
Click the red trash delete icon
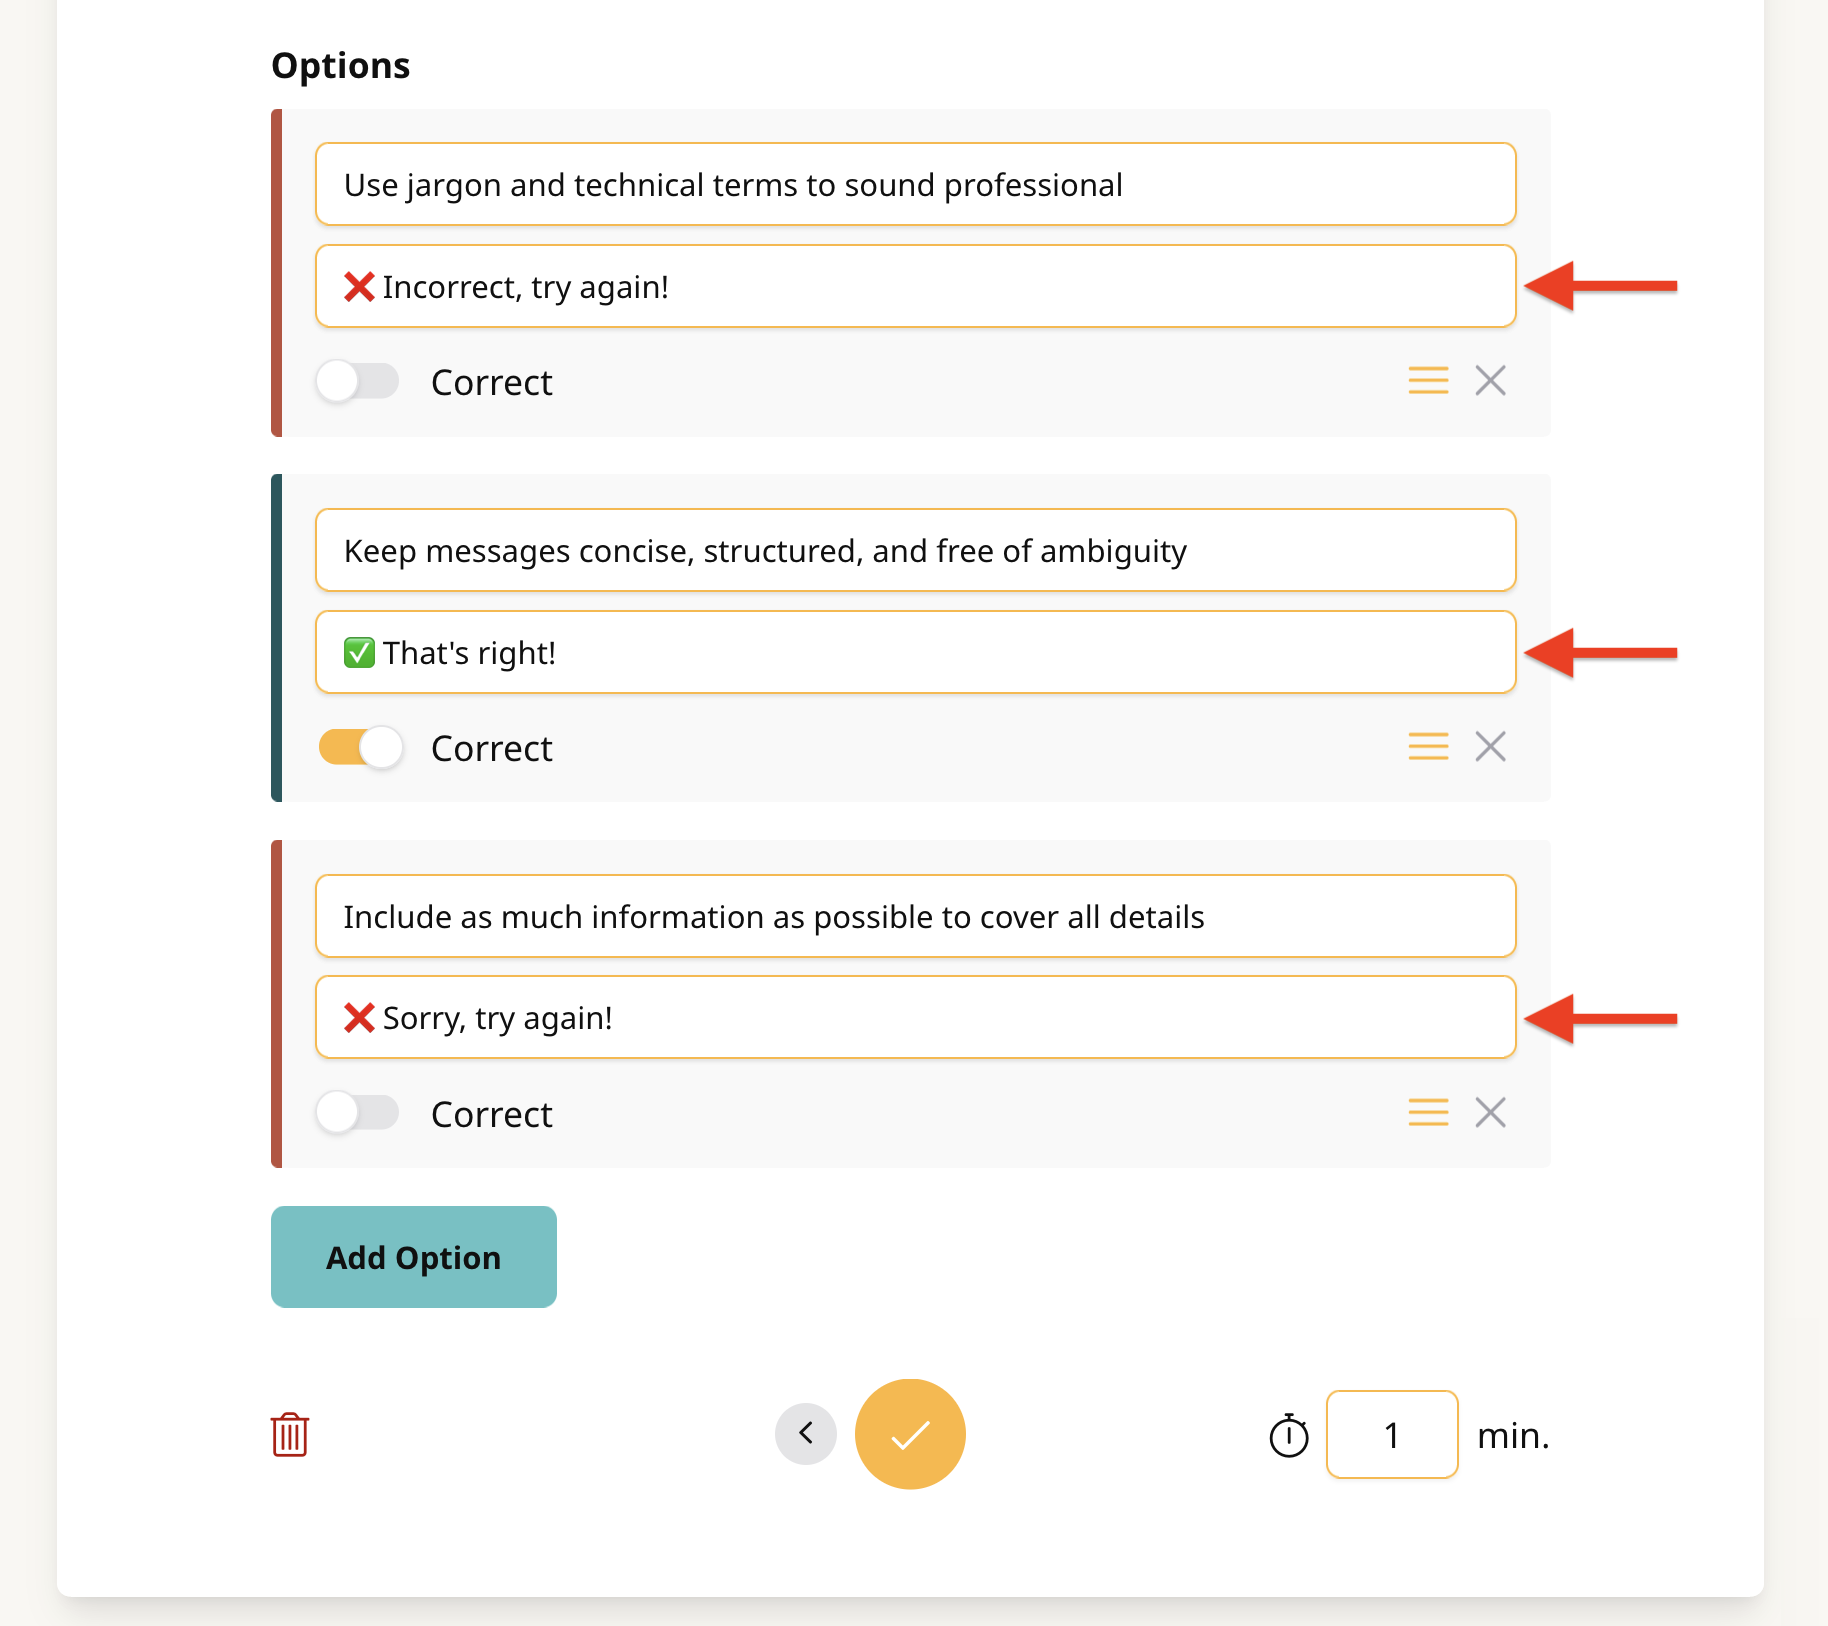coord(290,1435)
